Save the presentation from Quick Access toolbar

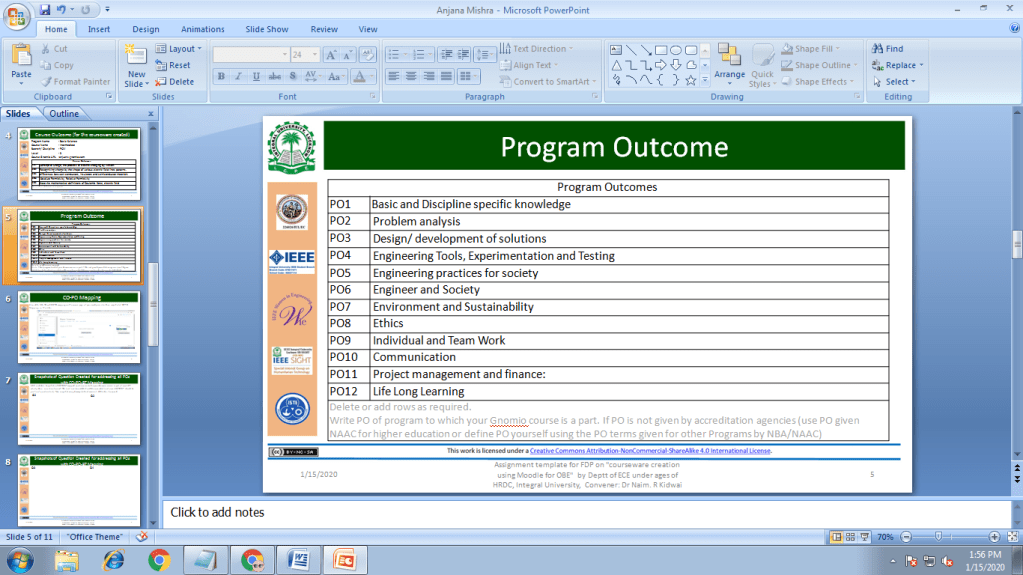(x=44, y=10)
